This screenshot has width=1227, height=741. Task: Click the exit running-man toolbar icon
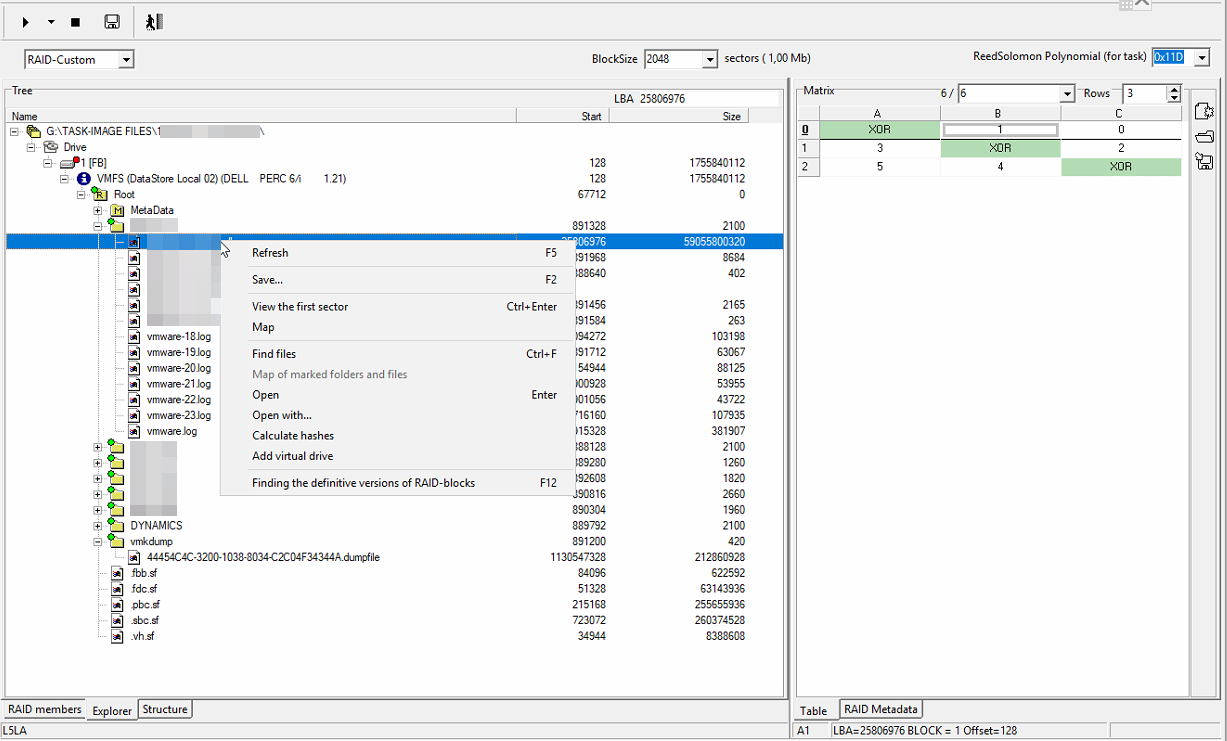click(153, 22)
